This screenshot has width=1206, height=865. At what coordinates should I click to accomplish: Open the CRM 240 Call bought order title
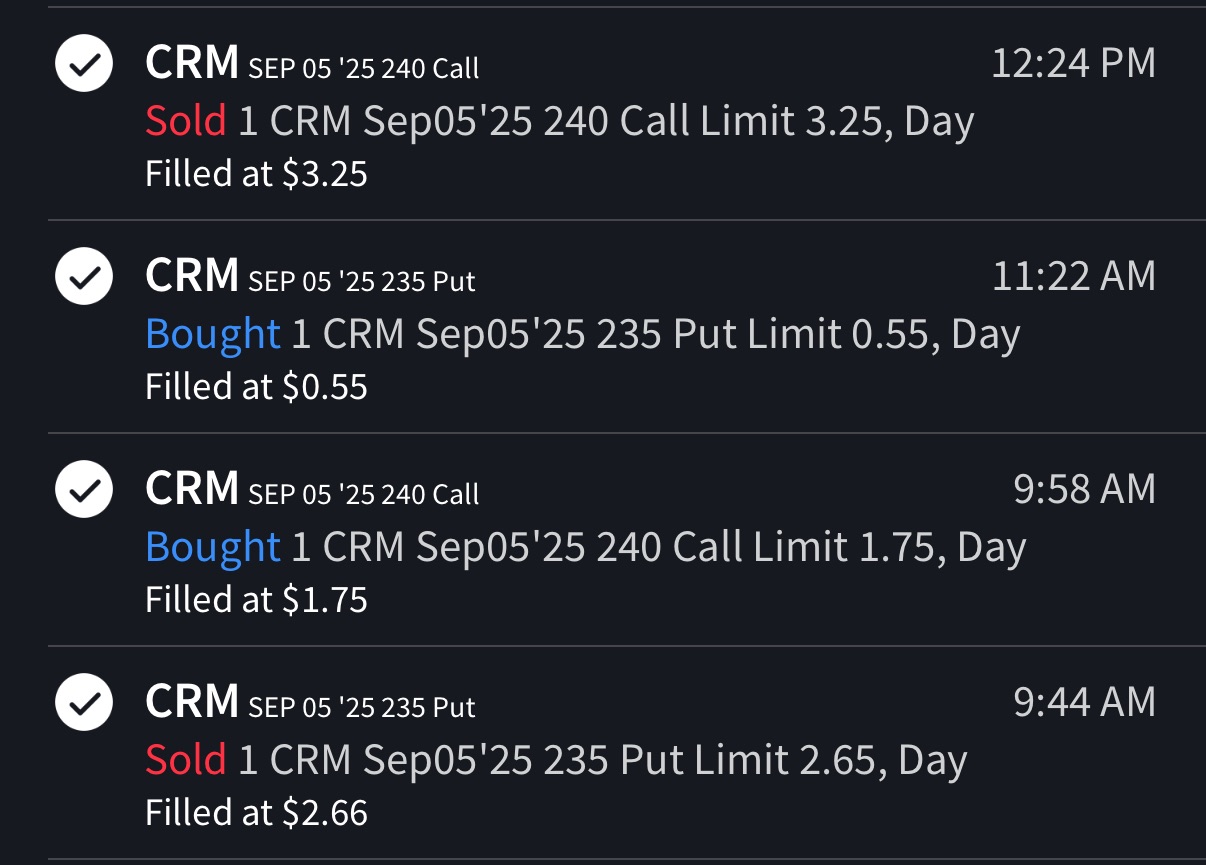pos(312,489)
